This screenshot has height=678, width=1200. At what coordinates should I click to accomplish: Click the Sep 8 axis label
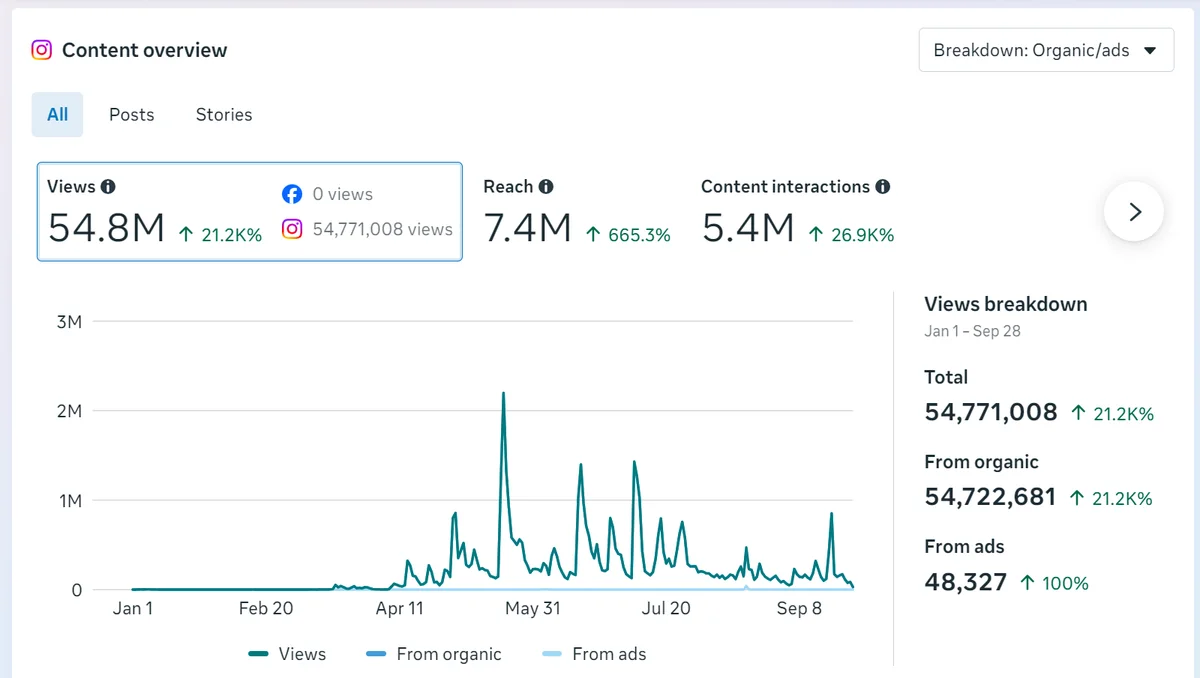coord(799,608)
